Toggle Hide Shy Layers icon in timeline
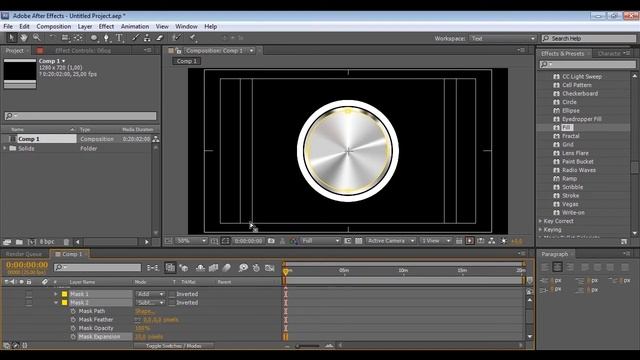640x360 pixels. [200, 268]
